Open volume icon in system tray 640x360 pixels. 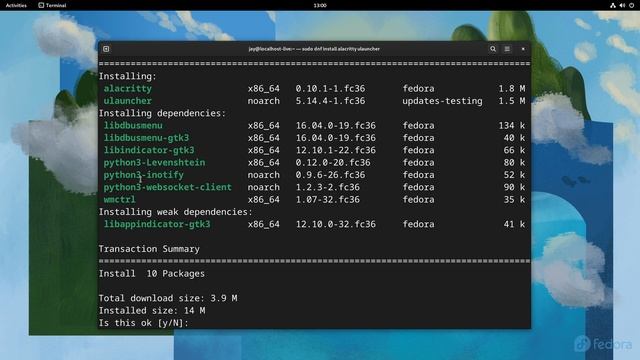622,5
